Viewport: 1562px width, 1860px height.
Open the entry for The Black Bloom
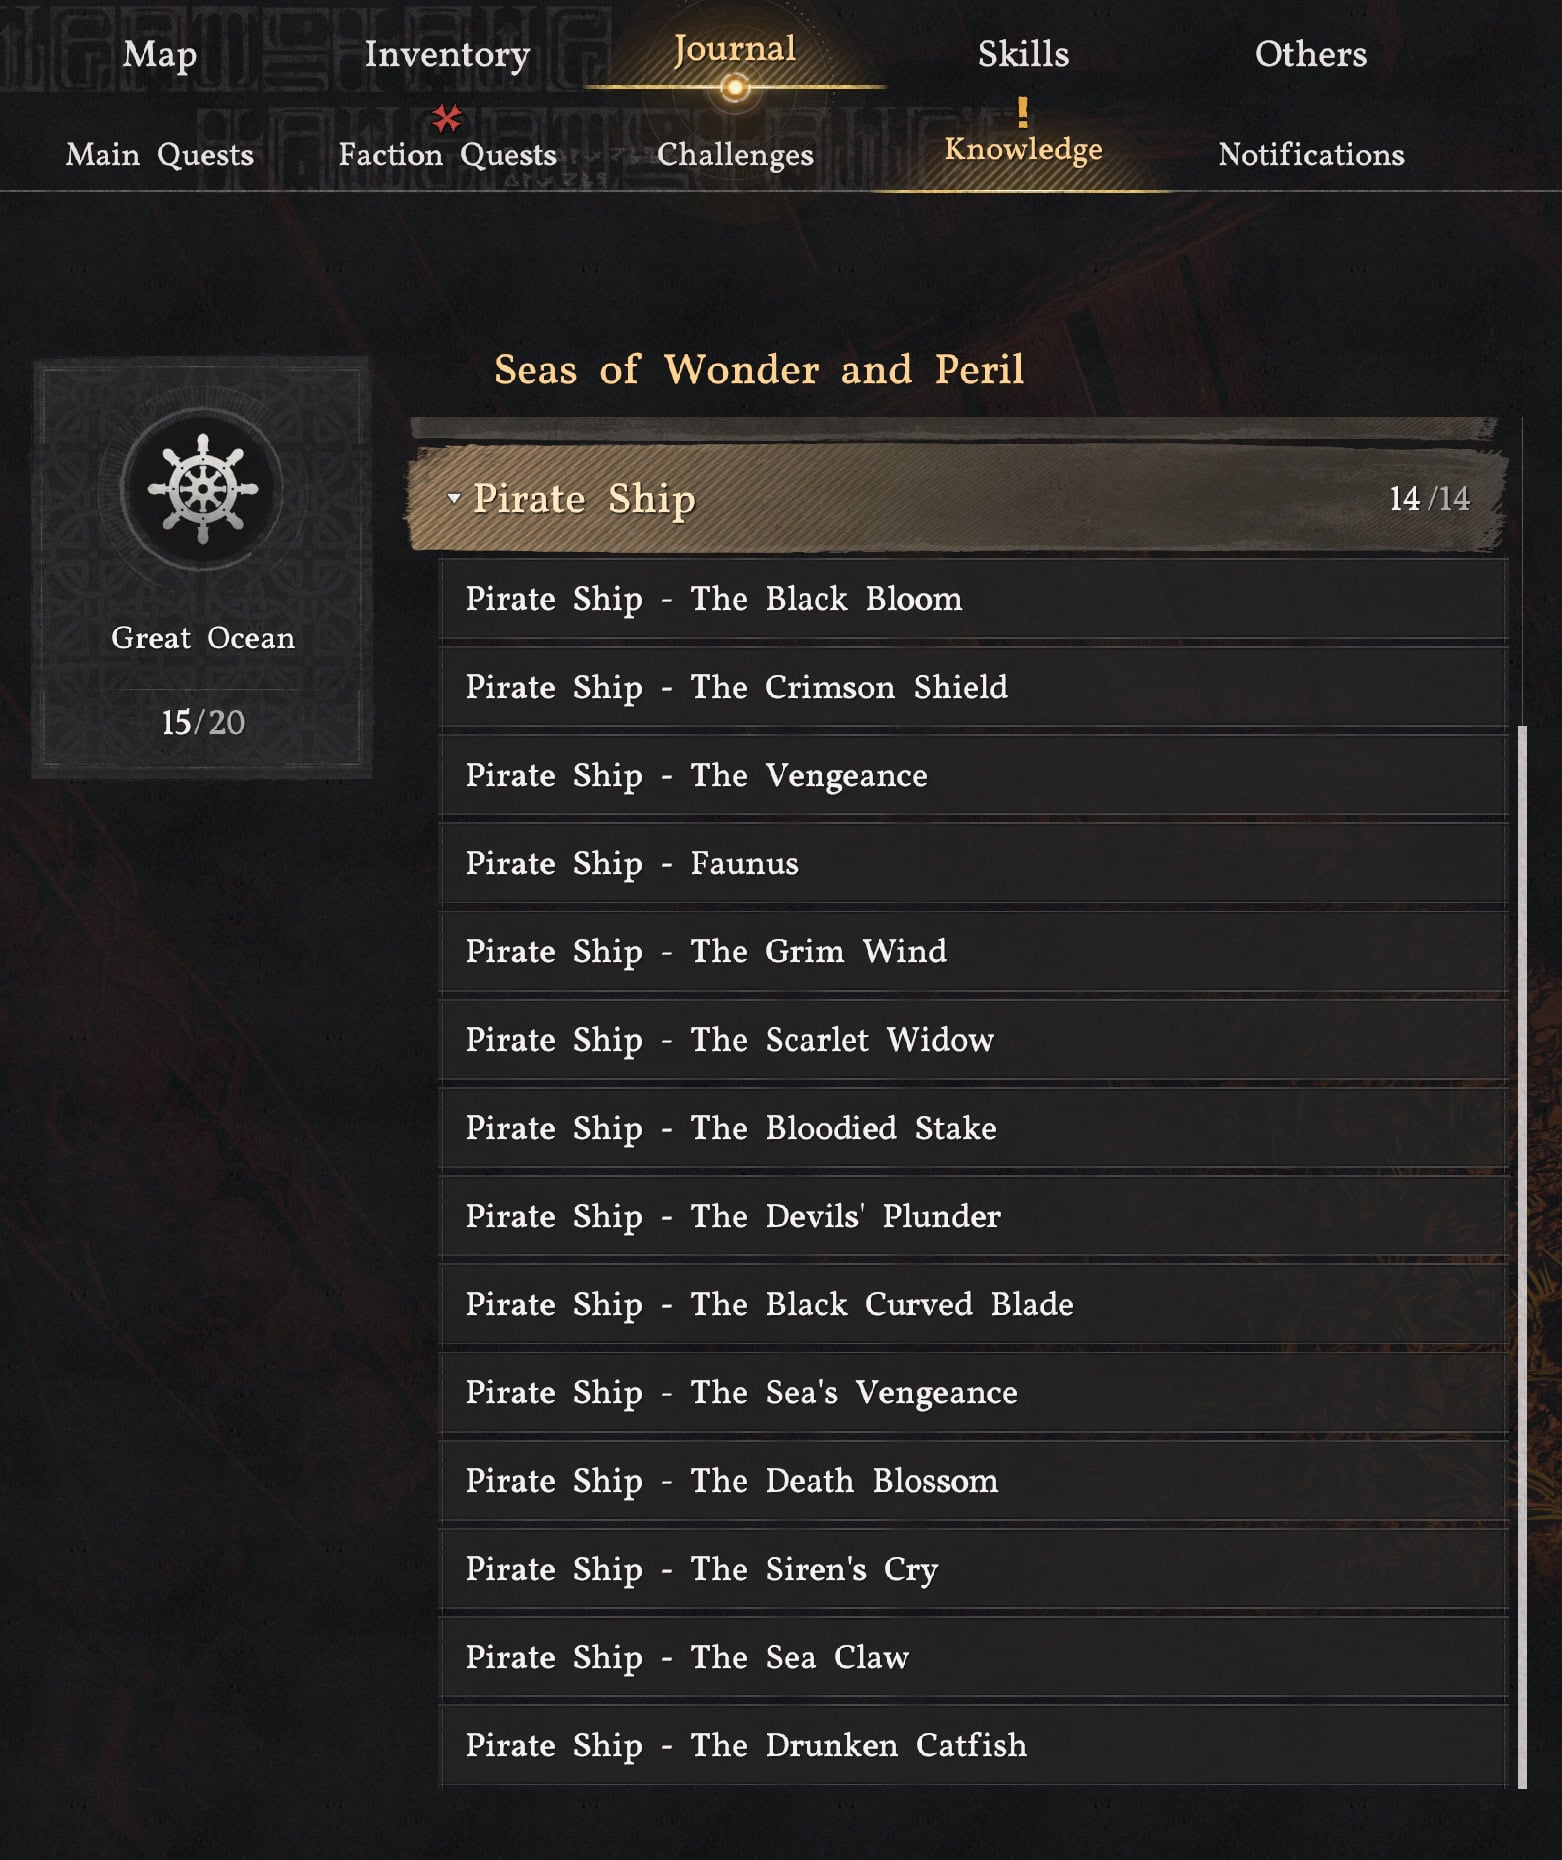click(x=973, y=599)
